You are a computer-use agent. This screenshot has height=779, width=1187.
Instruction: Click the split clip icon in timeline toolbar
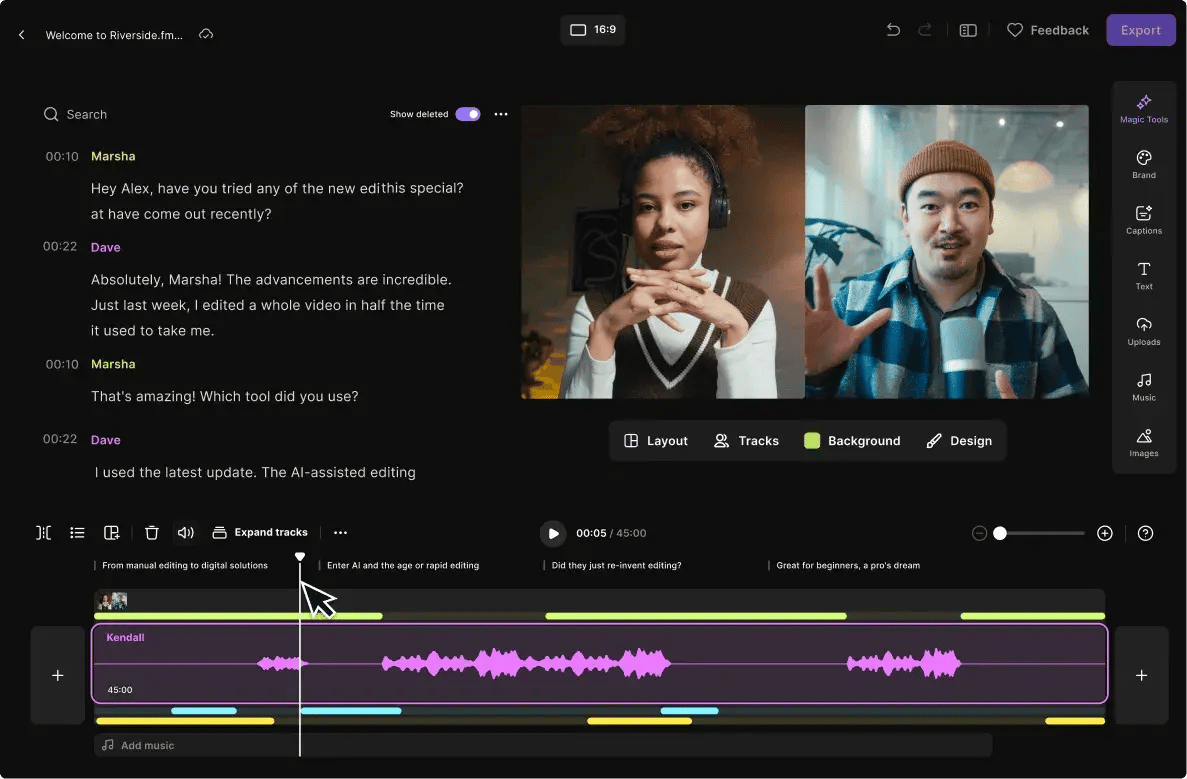[x=44, y=533]
